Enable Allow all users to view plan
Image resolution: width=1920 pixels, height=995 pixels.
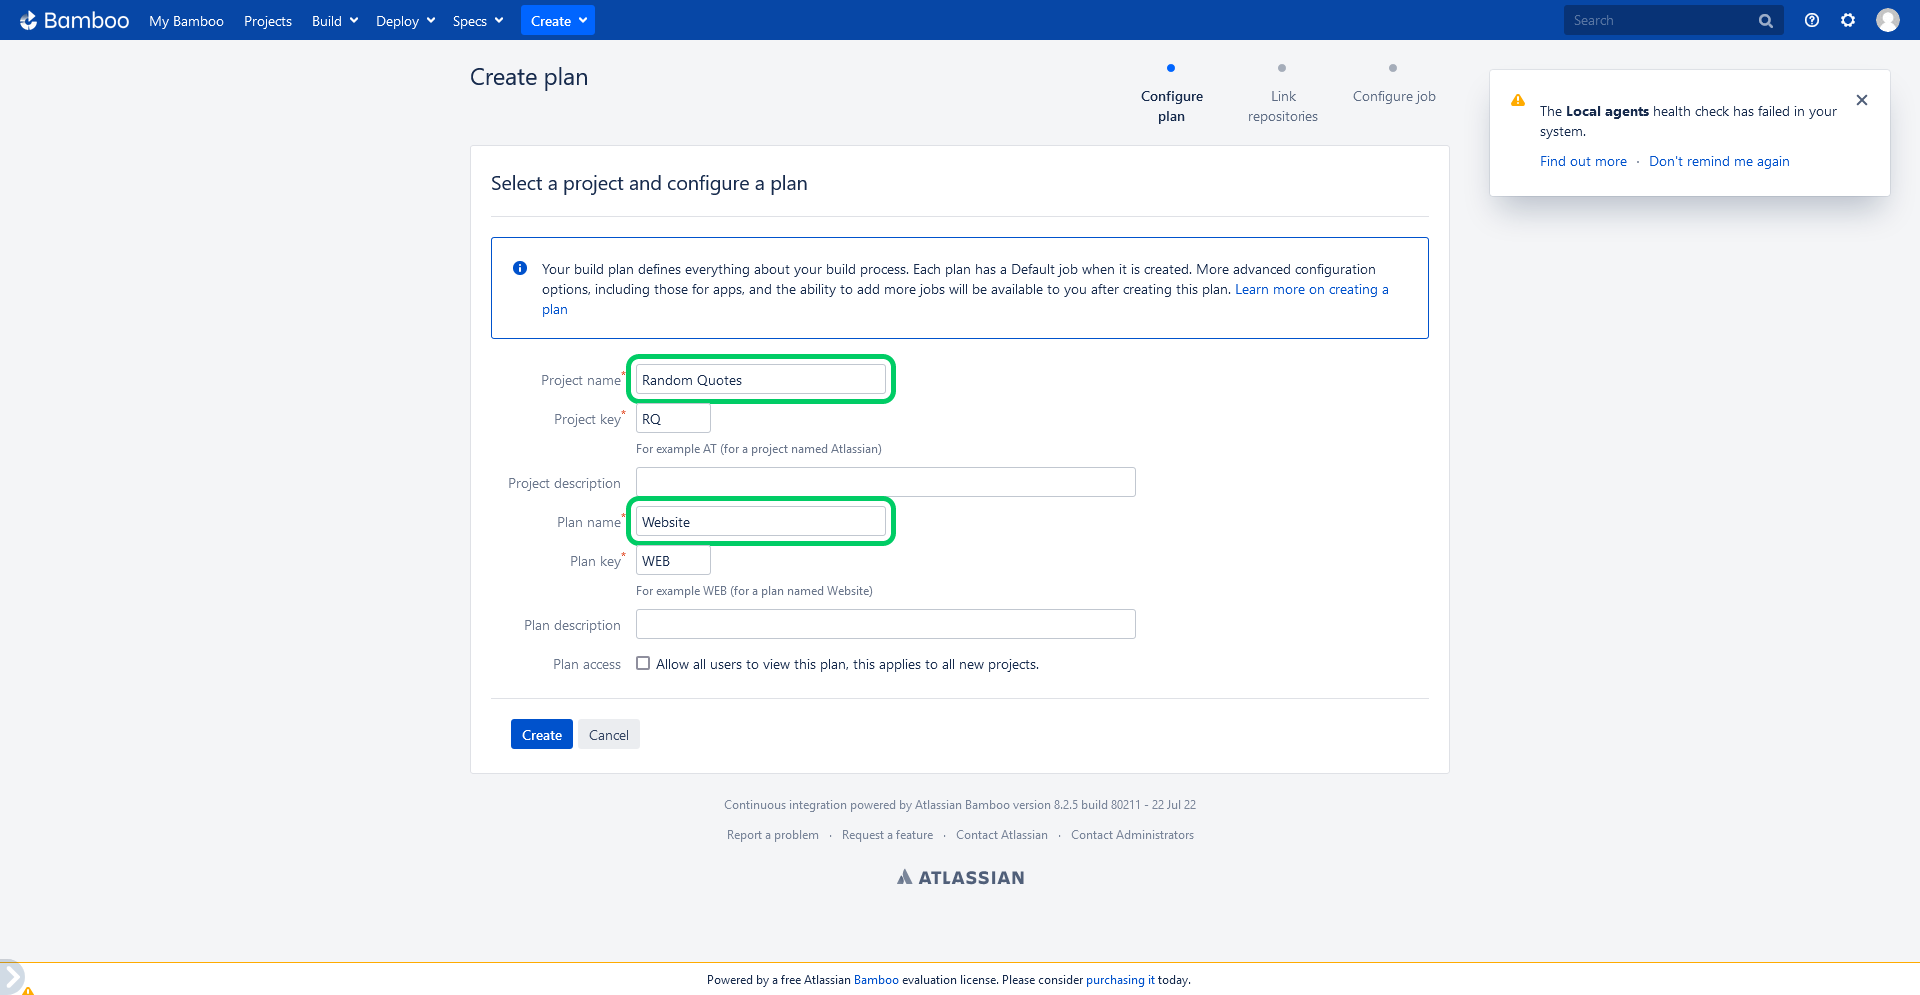tap(643, 663)
